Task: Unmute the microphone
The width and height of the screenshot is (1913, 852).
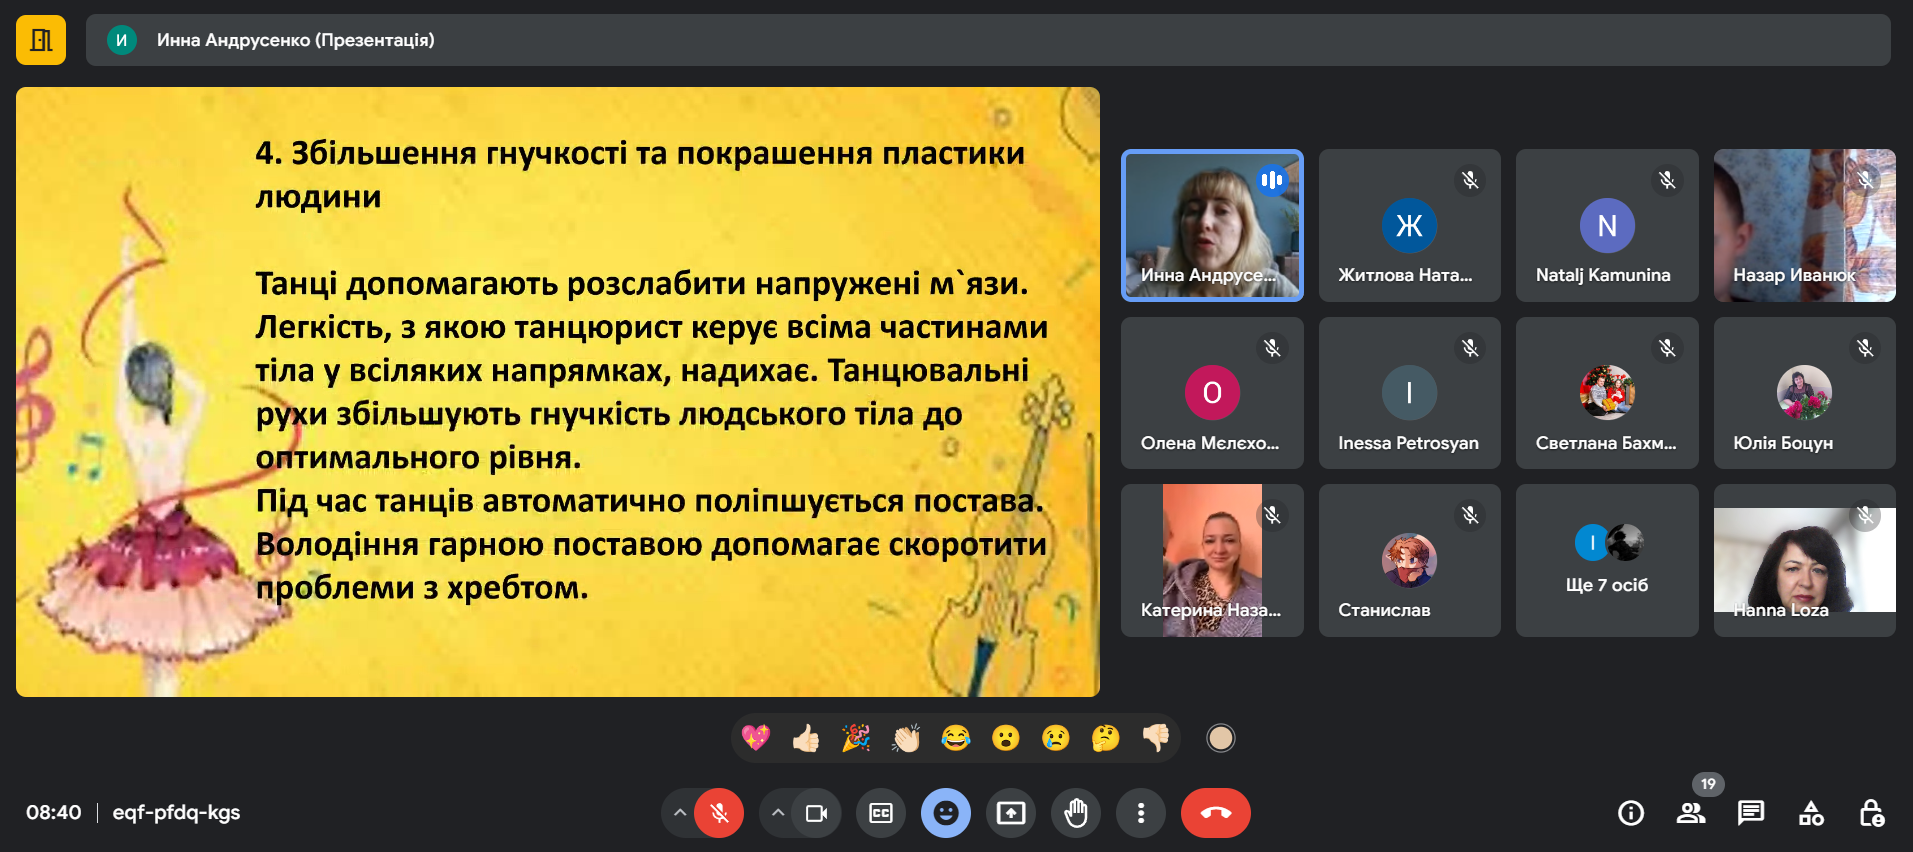Action: point(719,813)
